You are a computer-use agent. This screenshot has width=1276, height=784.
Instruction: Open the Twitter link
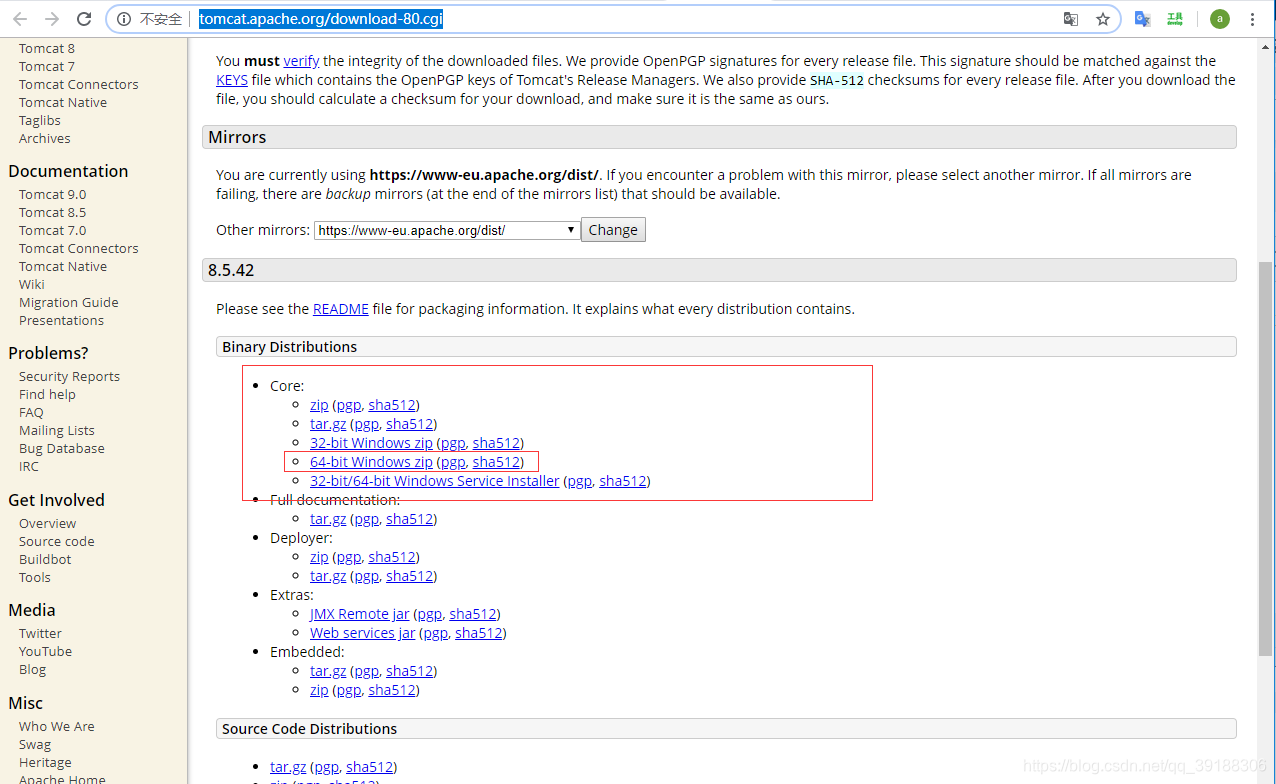pyautogui.click(x=41, y=633)
